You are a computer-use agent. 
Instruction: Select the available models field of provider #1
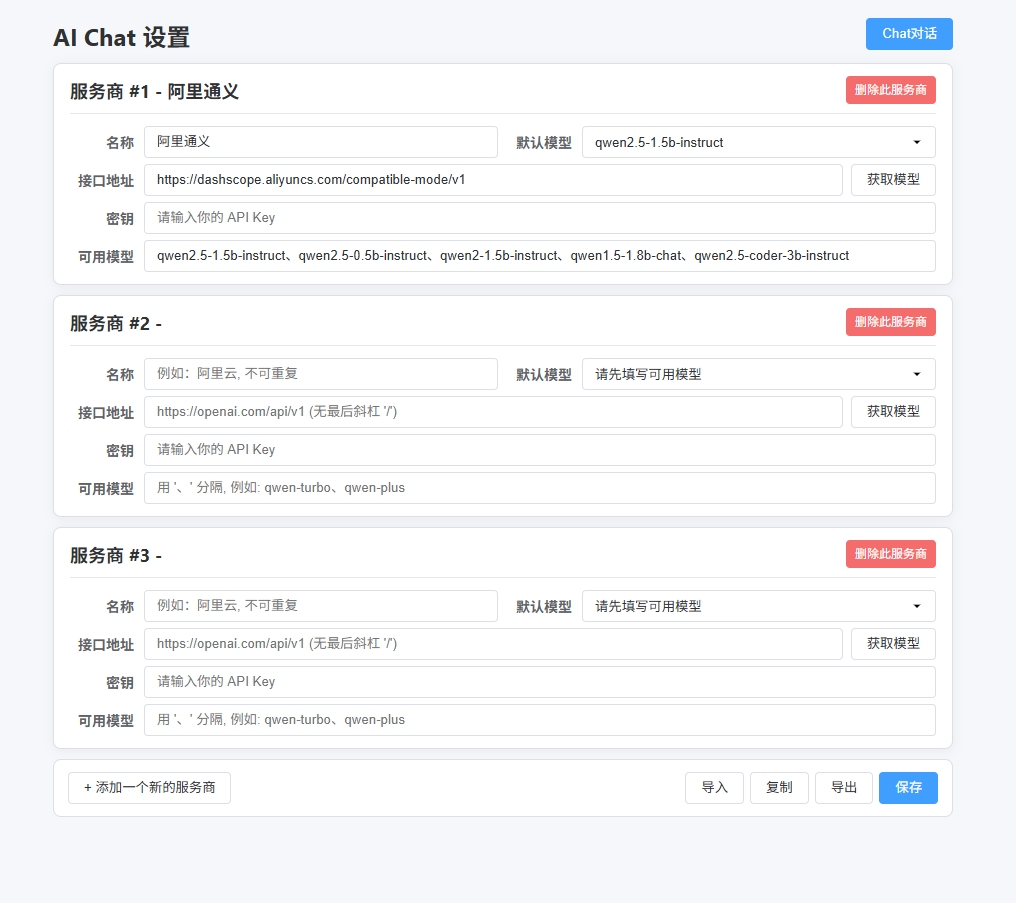pos(540,256)
